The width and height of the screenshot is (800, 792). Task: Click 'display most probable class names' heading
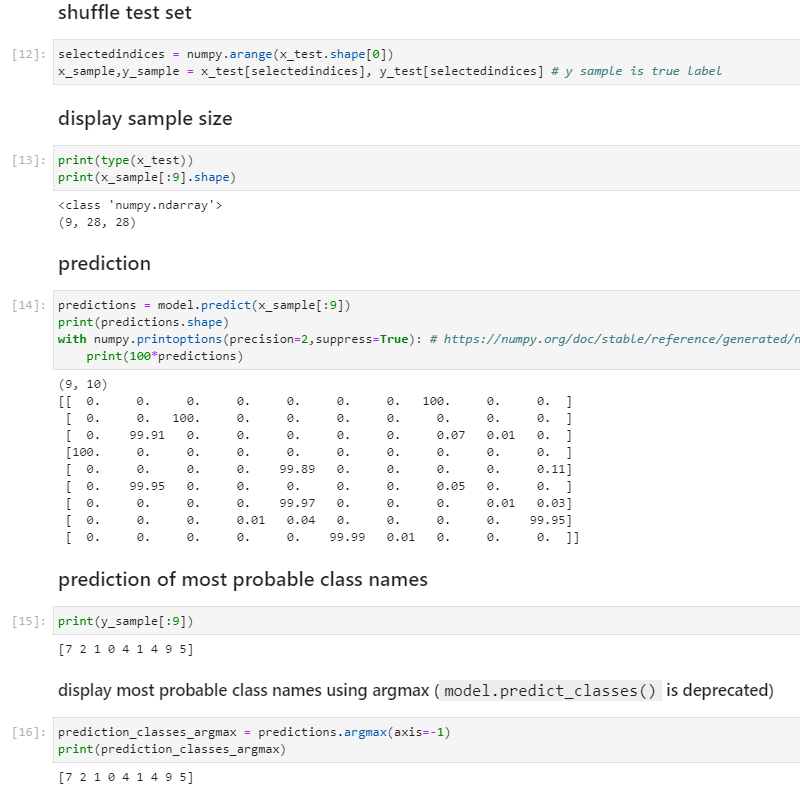(x=416, y=690)
